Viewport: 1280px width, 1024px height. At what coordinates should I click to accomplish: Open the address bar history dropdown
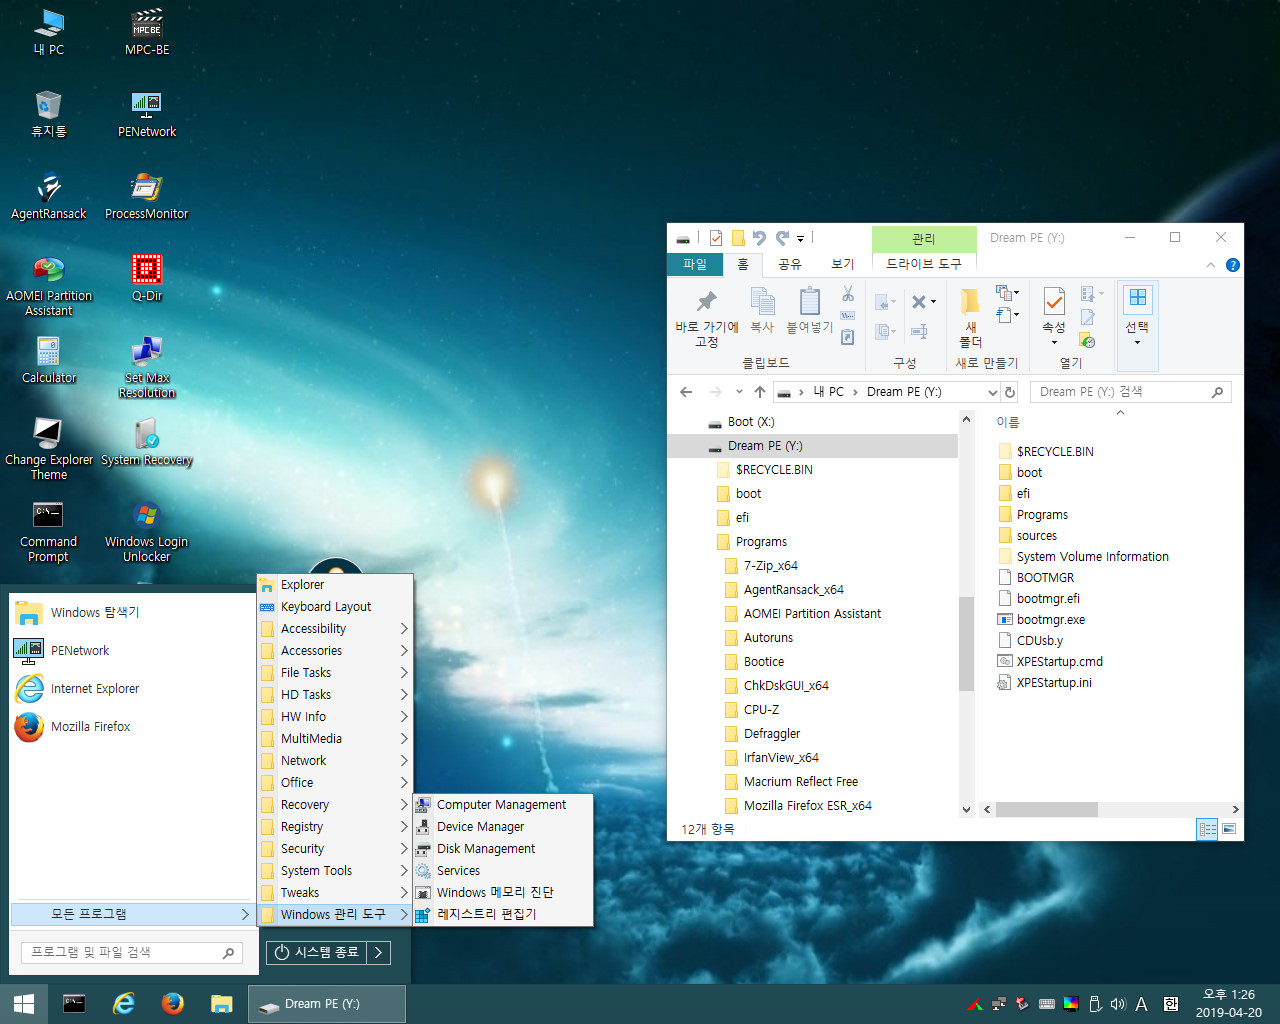[x=992, y=392]
